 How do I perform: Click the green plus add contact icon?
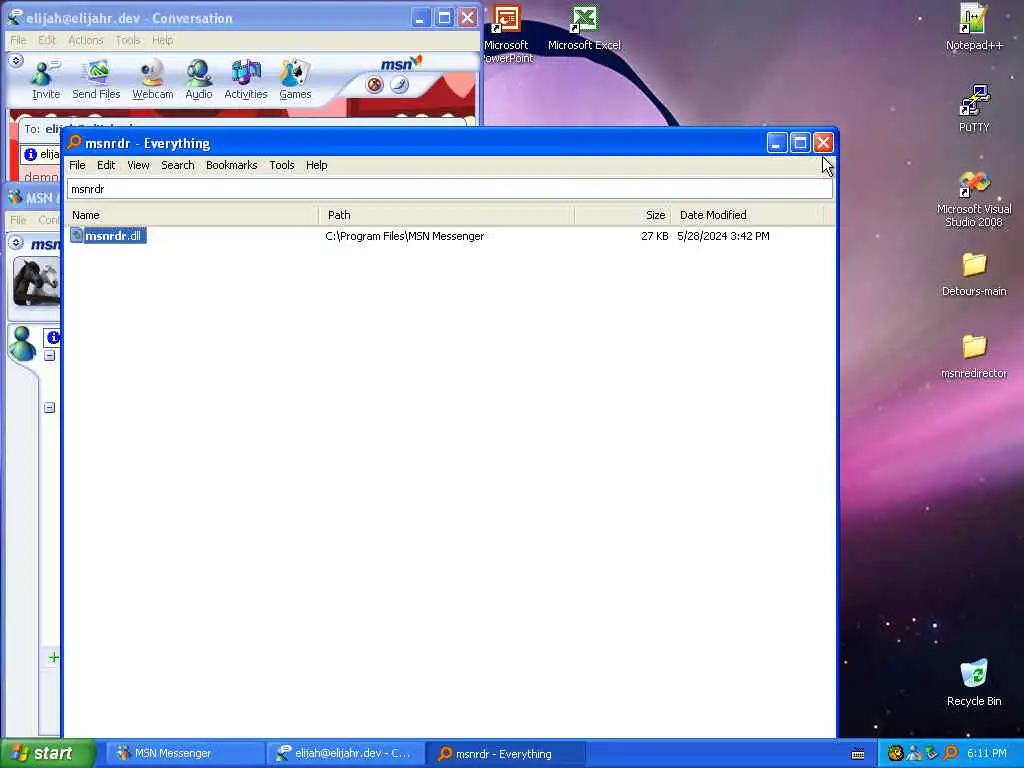pyautogui.click(x=54, y=658)
